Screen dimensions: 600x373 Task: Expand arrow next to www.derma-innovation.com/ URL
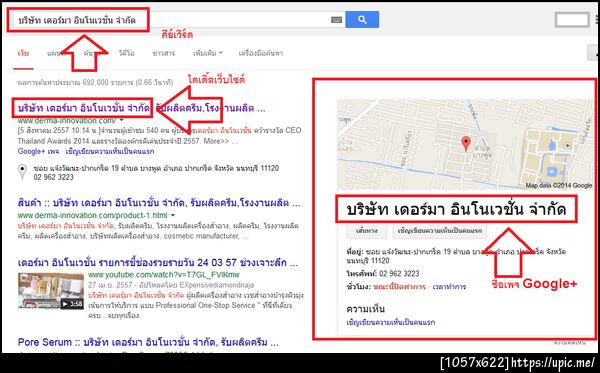click(122, 121)
